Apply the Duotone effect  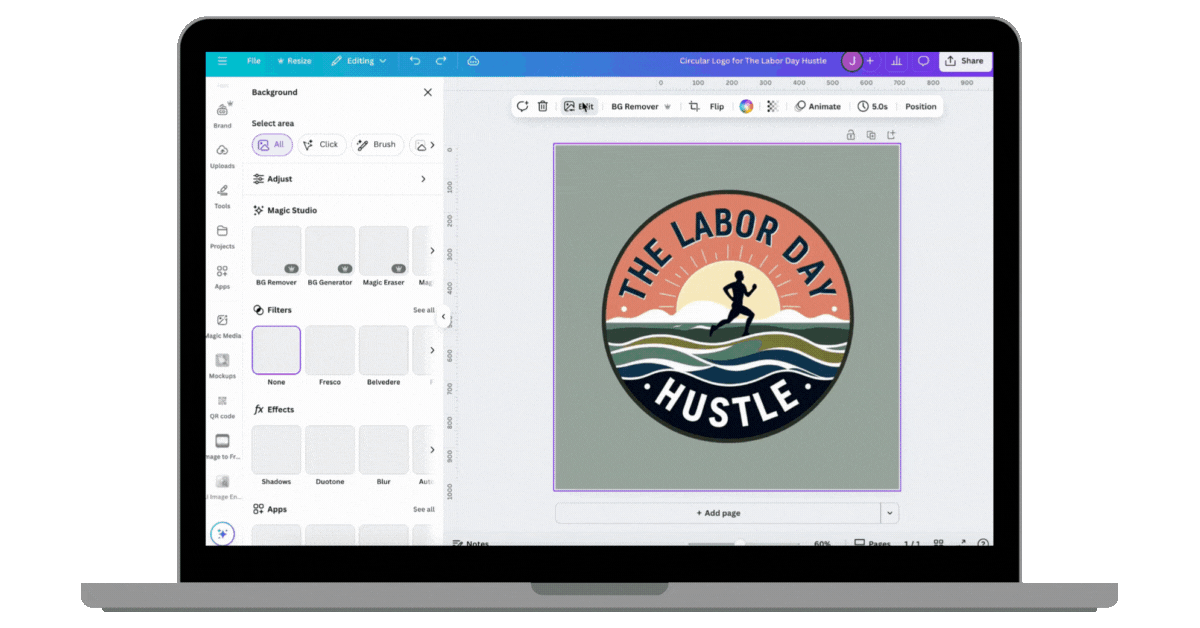coord(330,450)
